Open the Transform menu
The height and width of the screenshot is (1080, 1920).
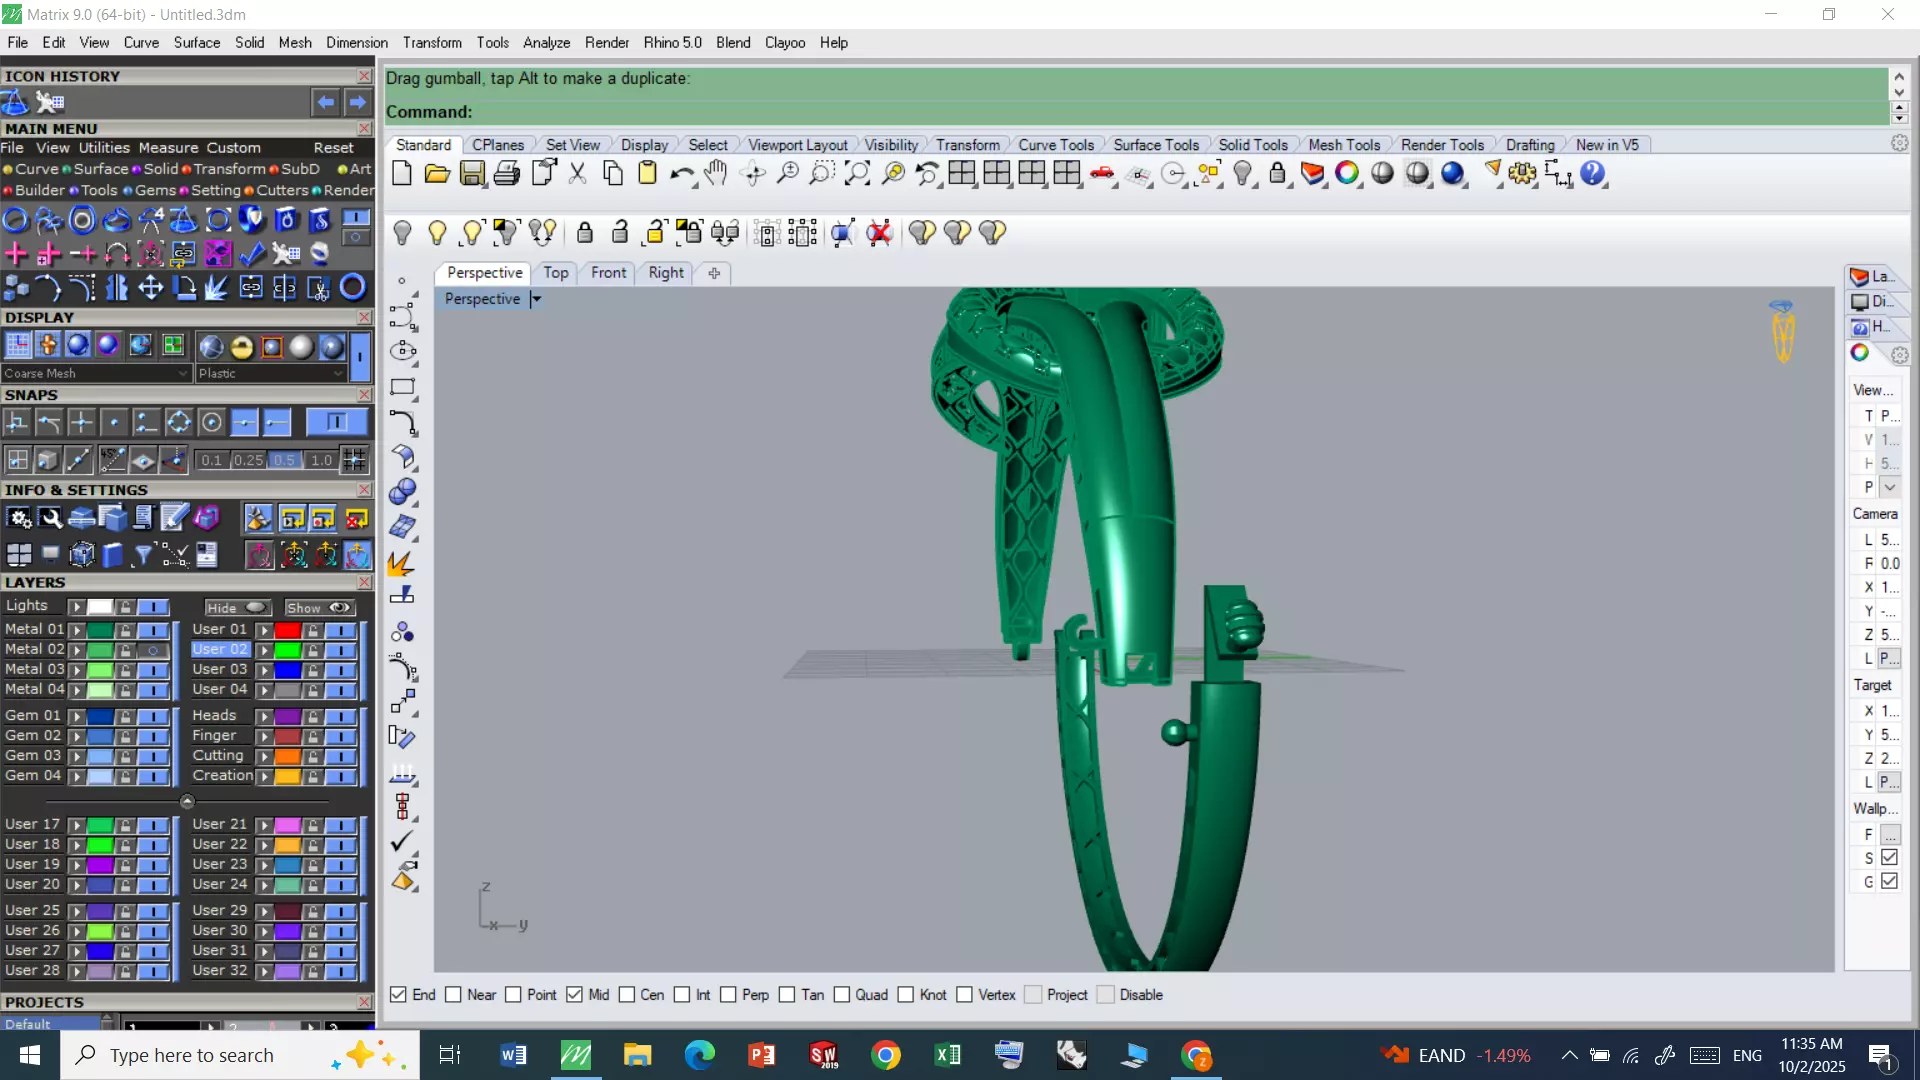432,43
